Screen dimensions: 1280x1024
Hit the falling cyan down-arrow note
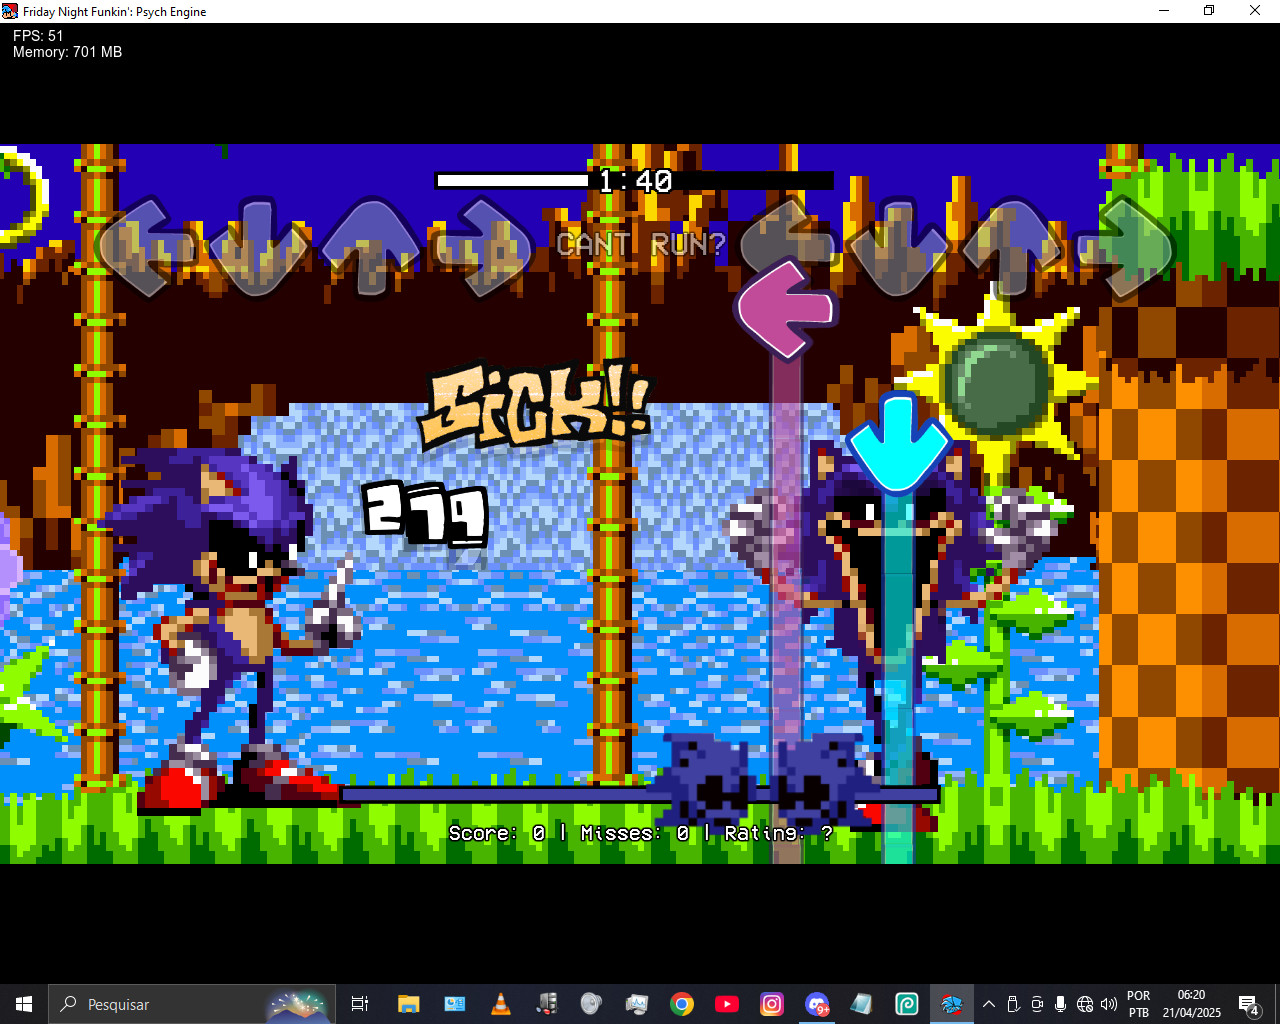(x=898, y=443)
